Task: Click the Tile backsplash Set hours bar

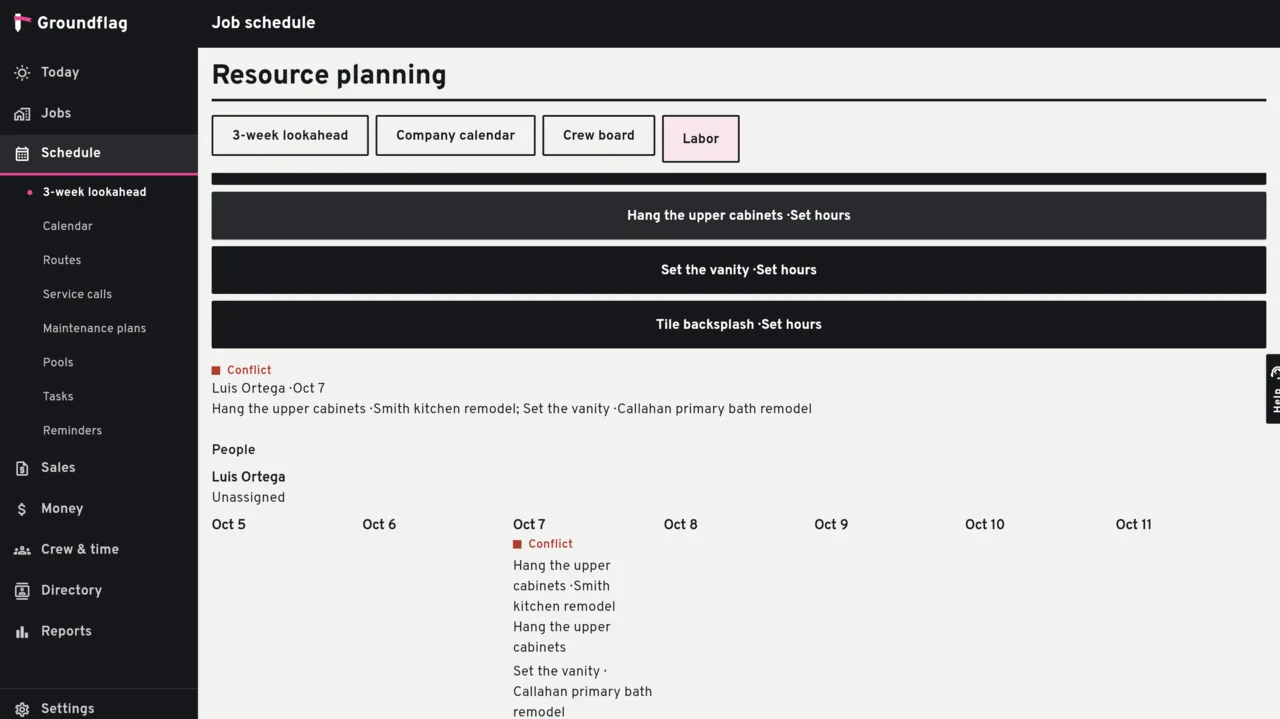Action: click(x=738, y=324)
